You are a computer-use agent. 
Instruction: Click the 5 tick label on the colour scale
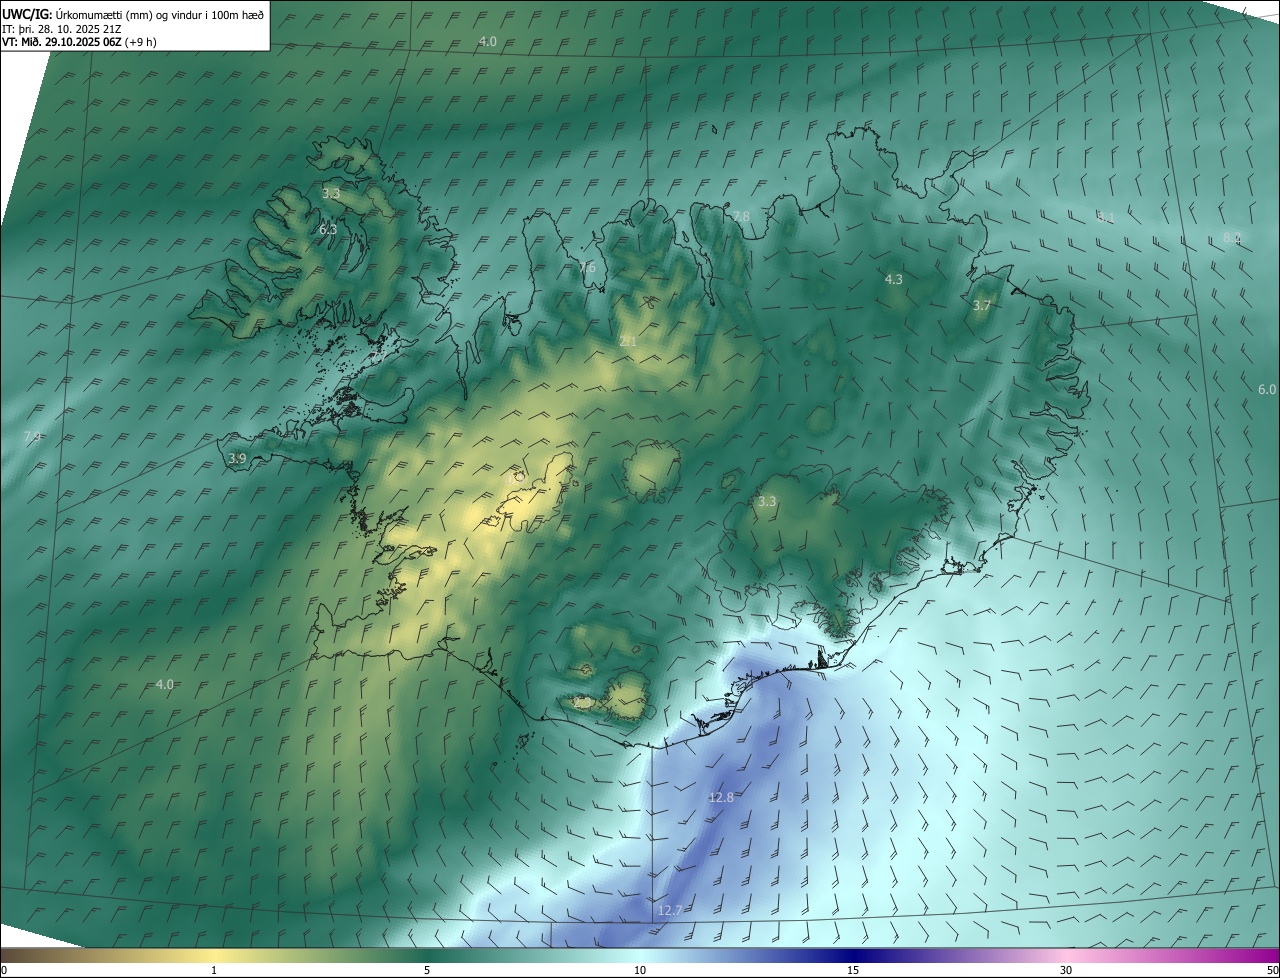coord(427,971)
